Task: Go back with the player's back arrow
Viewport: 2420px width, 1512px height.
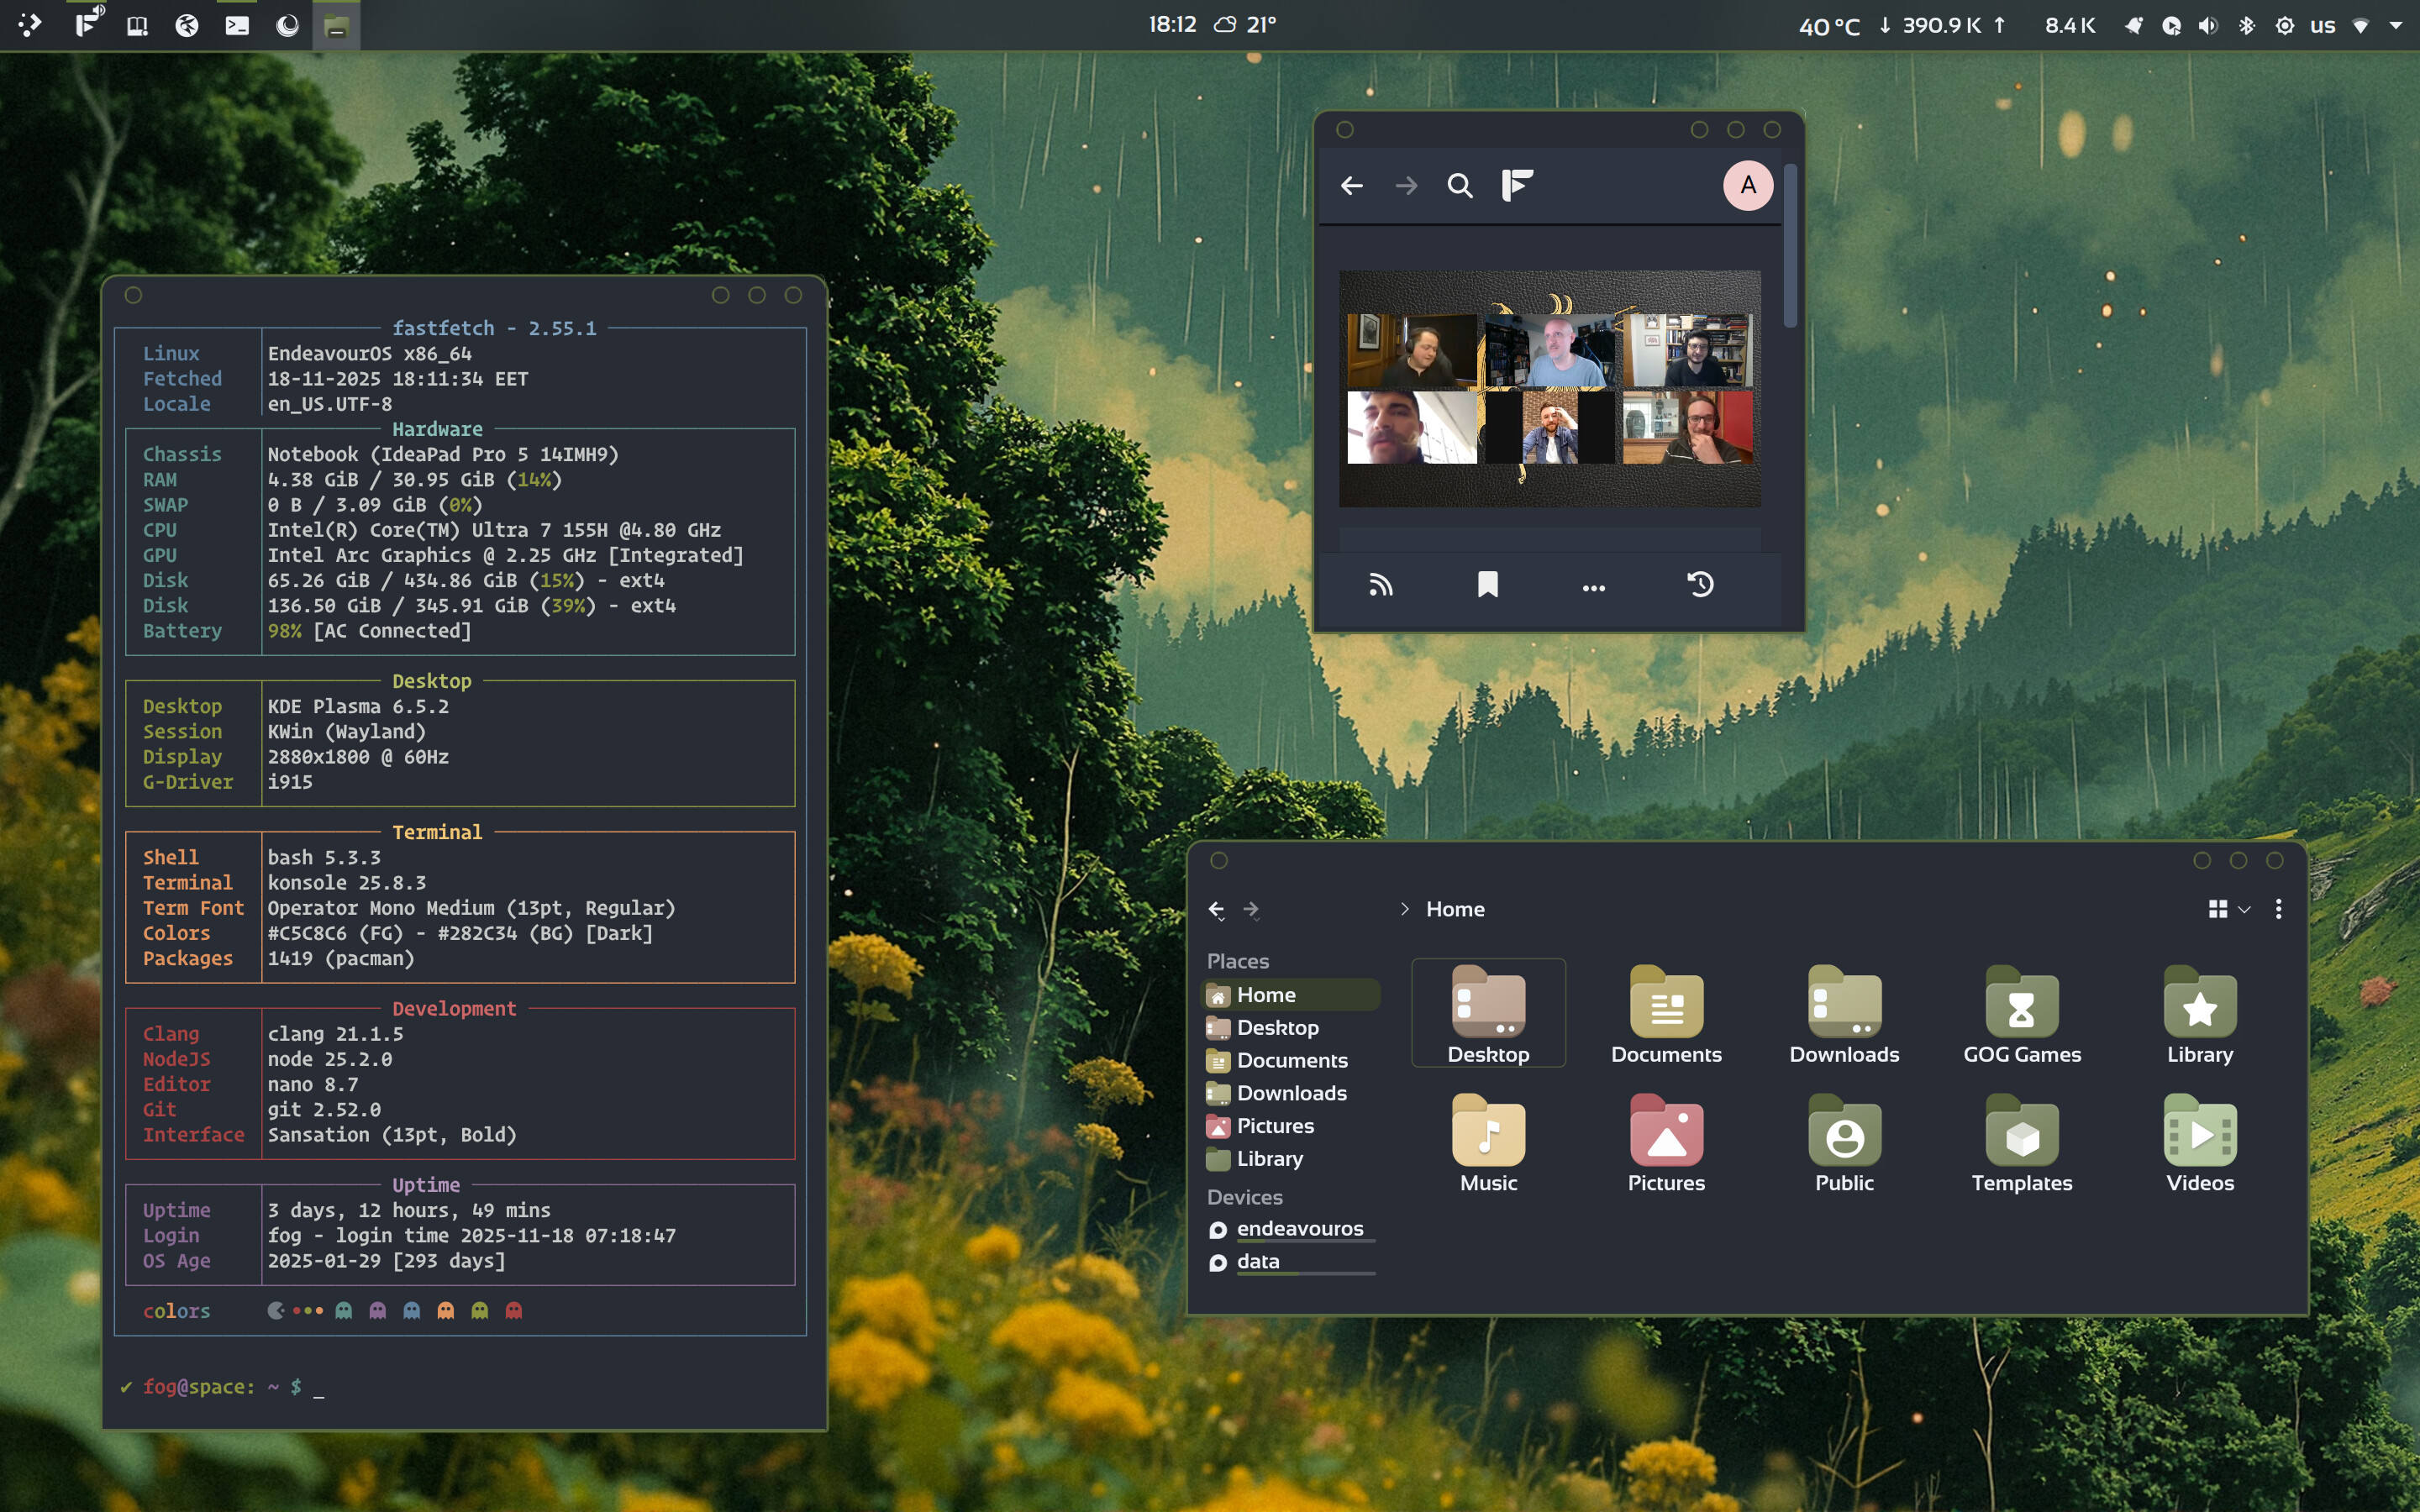Action: point(1351,186)
